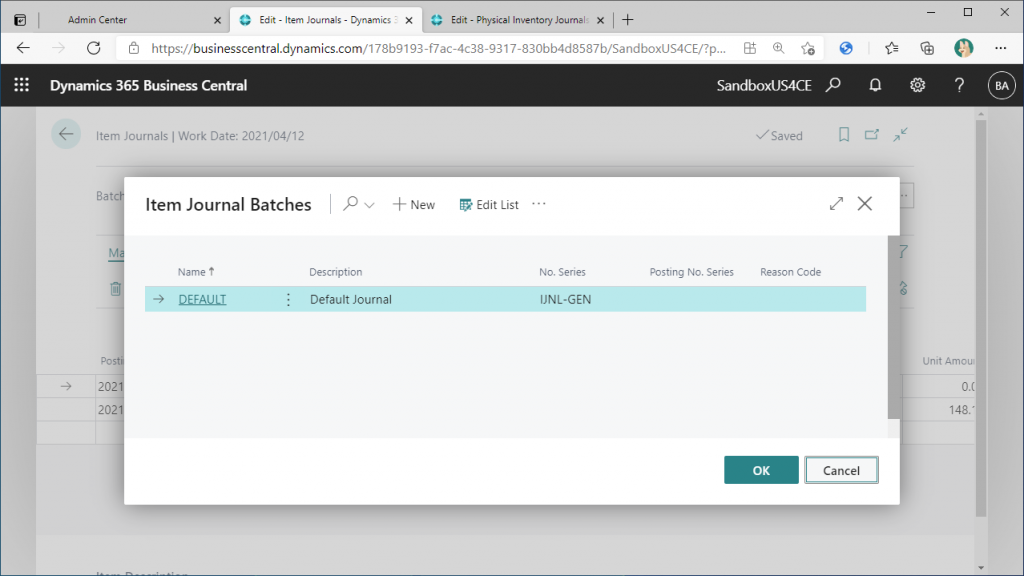
Task: Click Edit List in the dialog
Action: tap(489, 204)
